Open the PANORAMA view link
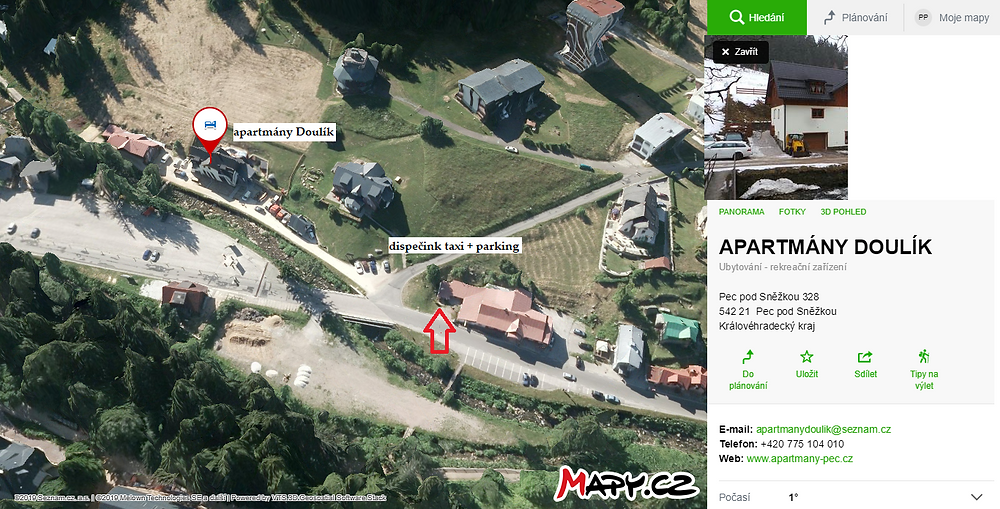 [741, 212]
